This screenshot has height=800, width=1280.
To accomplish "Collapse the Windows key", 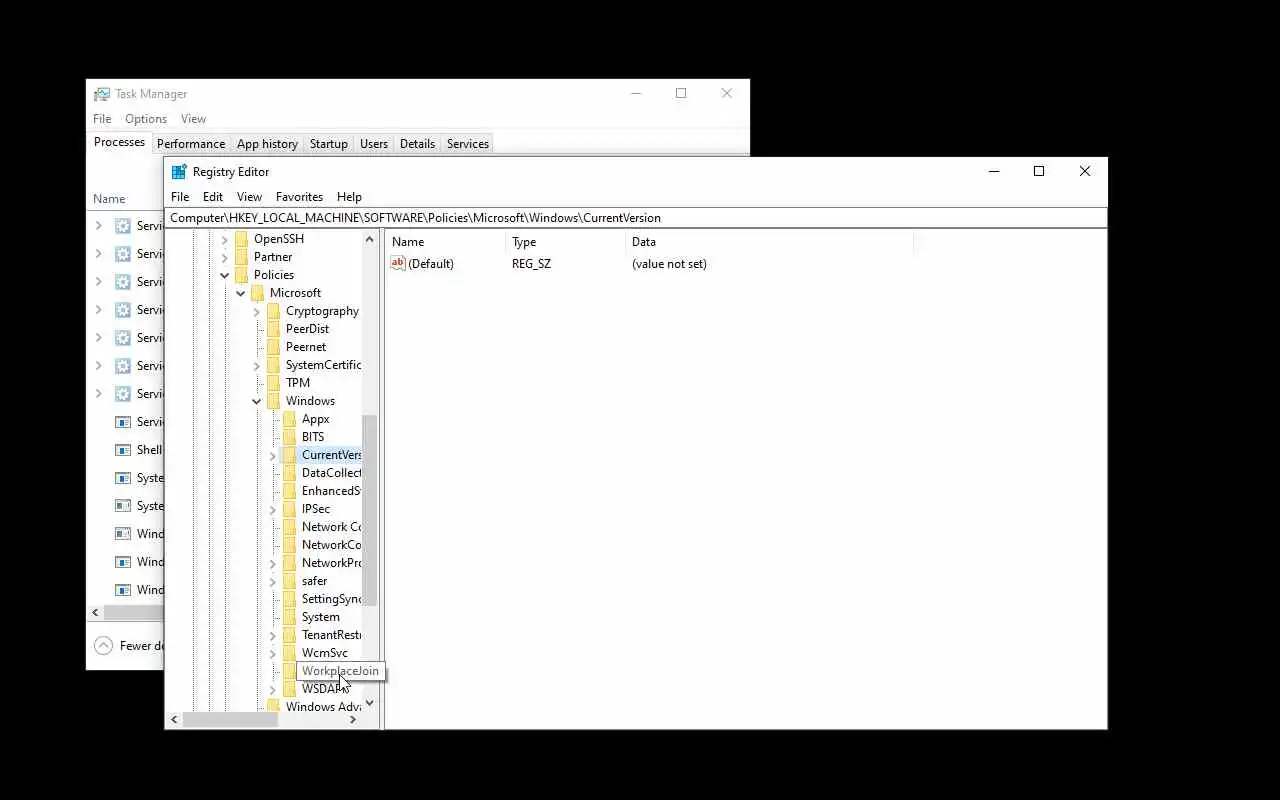I will (x=257, y=401).
